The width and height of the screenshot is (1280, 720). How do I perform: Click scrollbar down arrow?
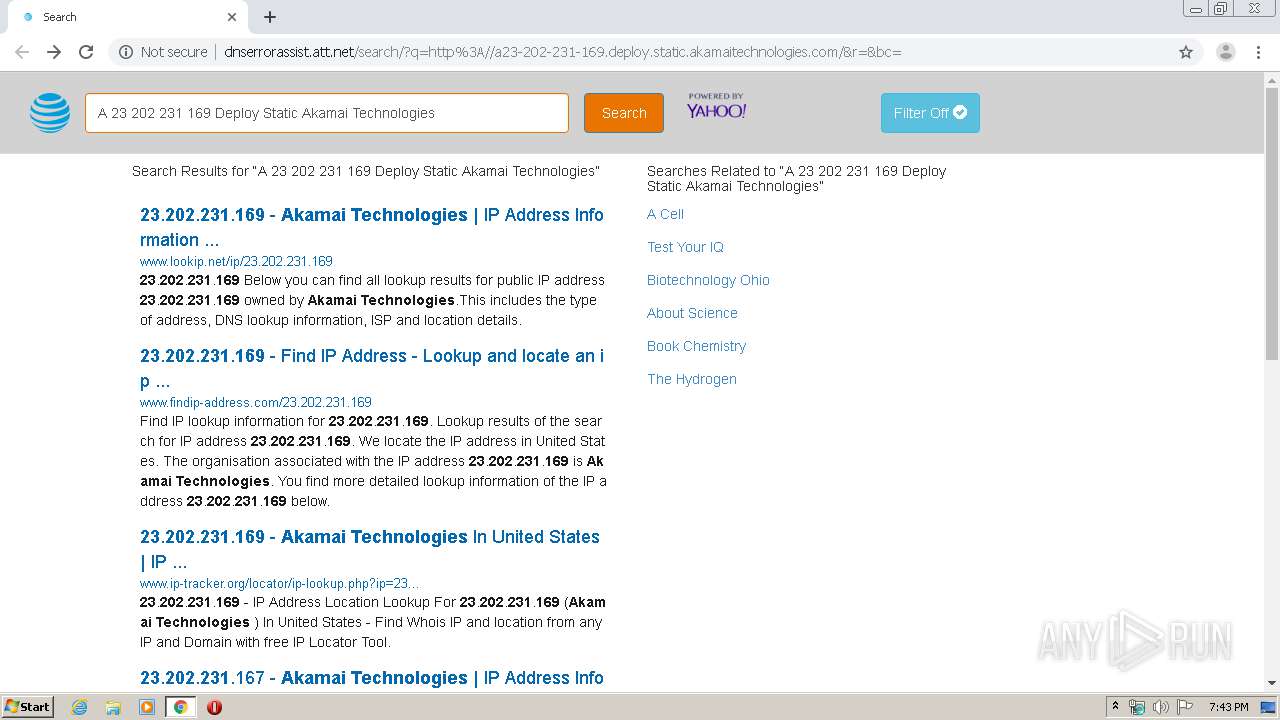1272,683
